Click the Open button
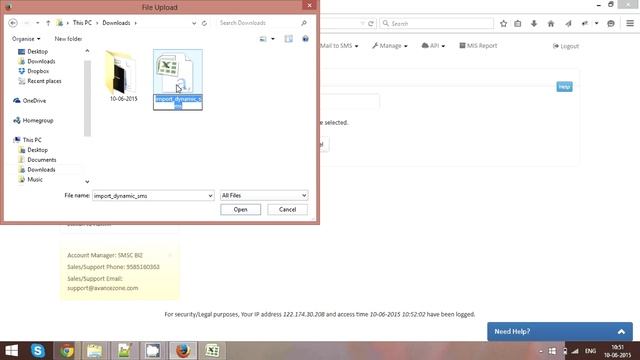The image size is (640, 360). click(240, 209)
